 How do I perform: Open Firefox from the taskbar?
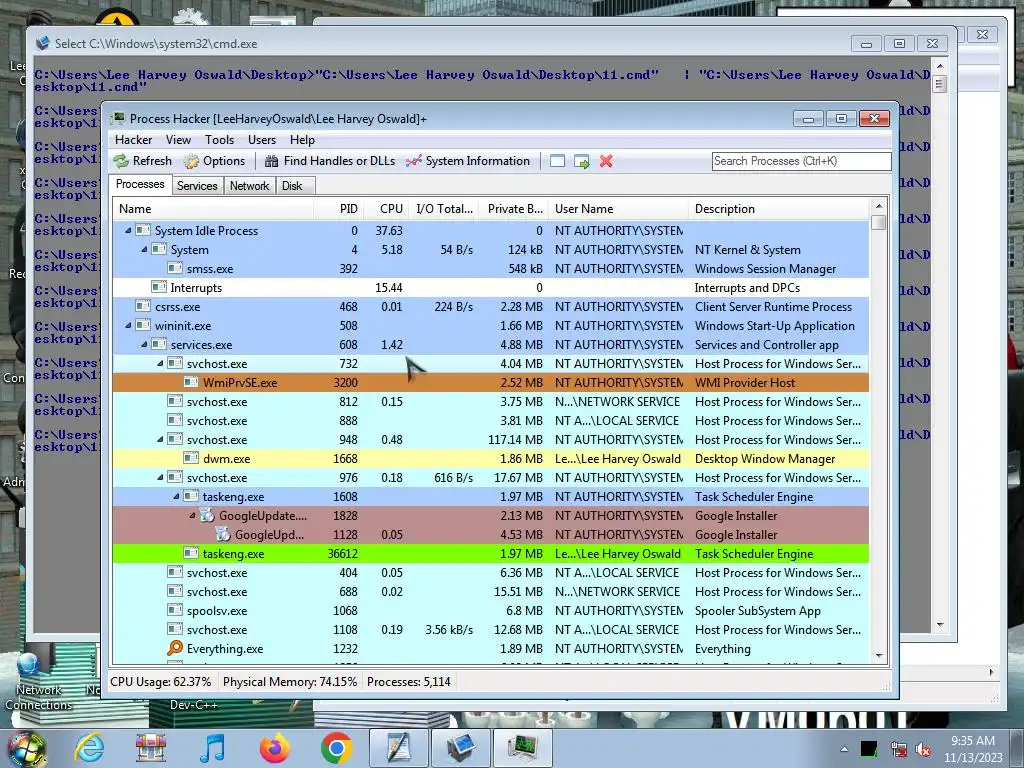[x=274, y=748]
